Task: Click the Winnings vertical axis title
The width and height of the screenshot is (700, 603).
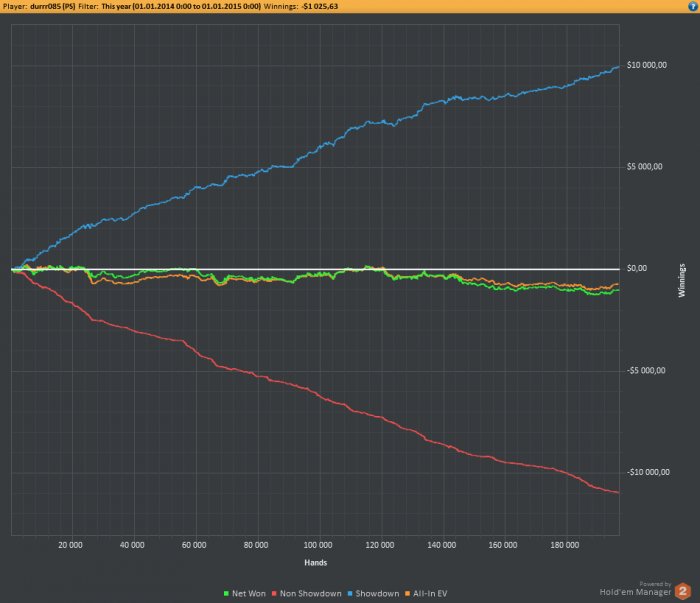Action: (x=682, y=280)
